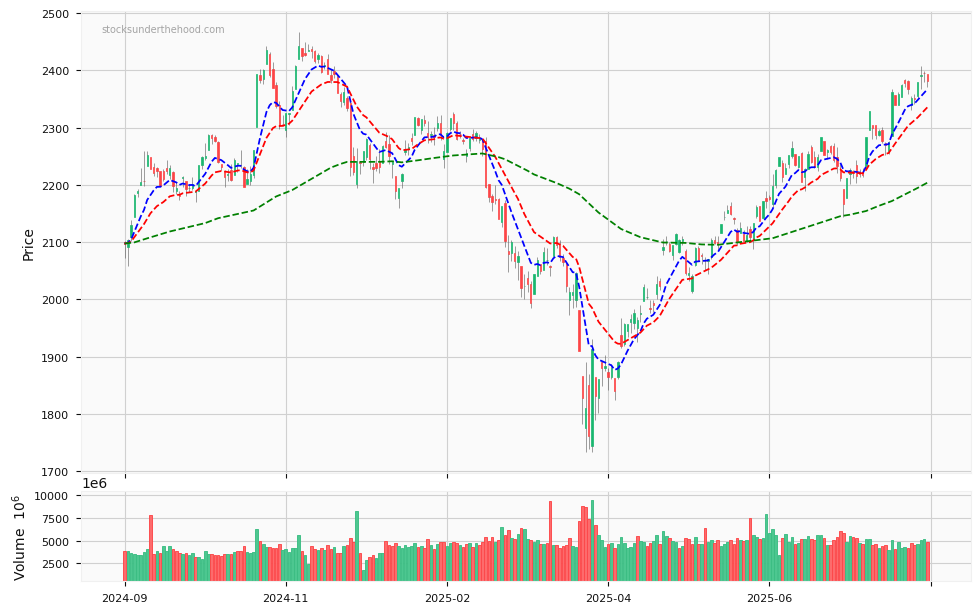Click the 2024-09 date label
This screenshot has height=613, width=980.
pyautogui.click(x=125, y=598)
